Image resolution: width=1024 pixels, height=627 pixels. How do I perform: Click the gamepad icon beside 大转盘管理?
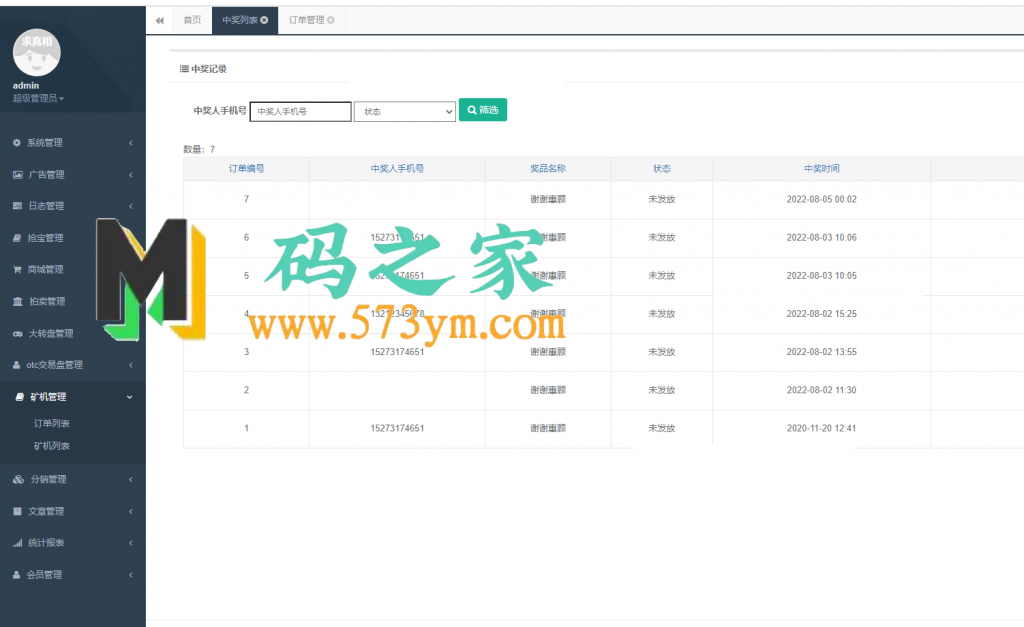(x=17, y=334)
